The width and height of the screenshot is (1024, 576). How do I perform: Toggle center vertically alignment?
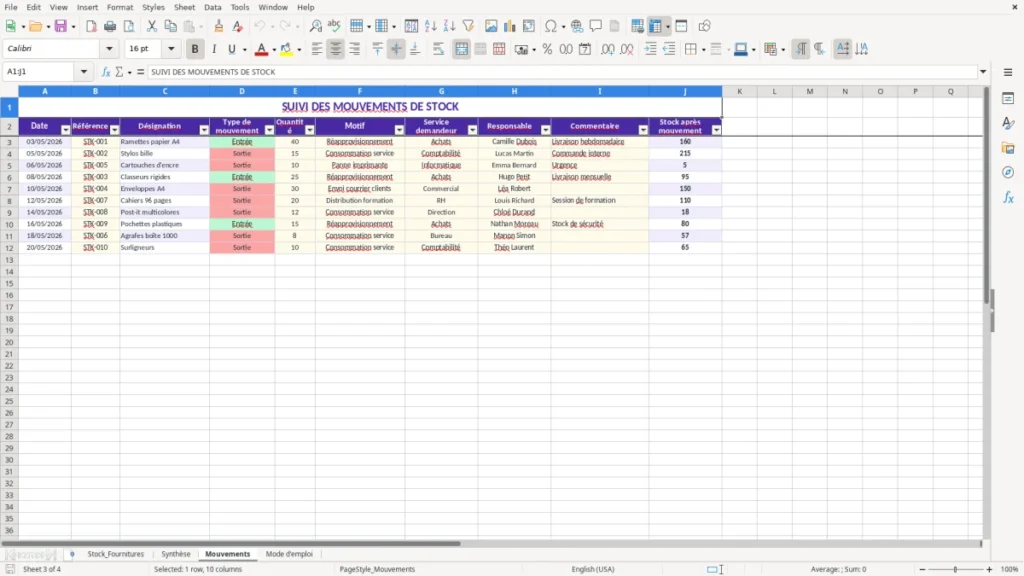[396, 49]
